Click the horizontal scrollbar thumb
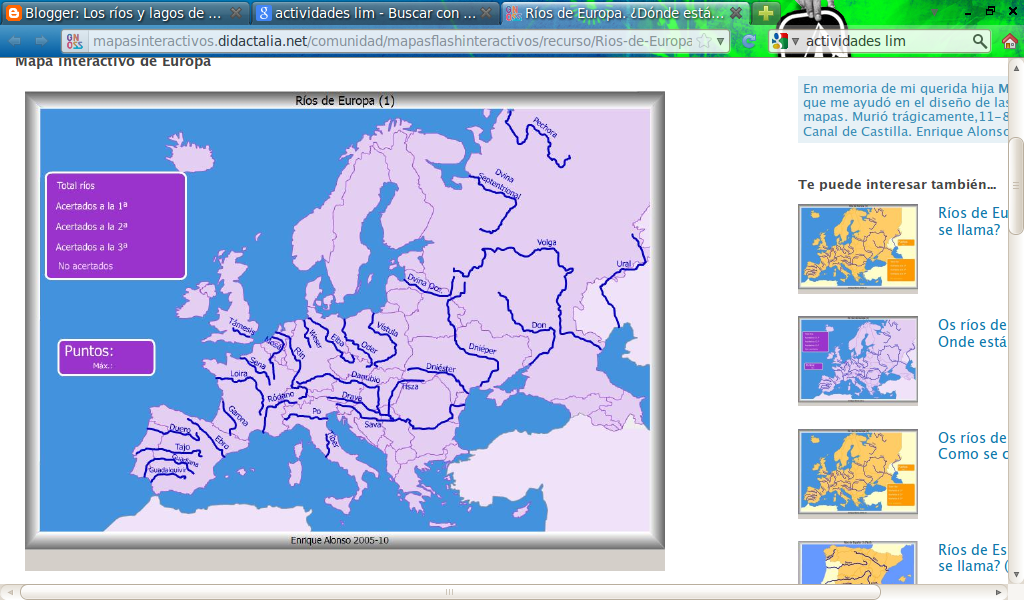This screenshot has width=1024, height=600. tap(449, 592)
